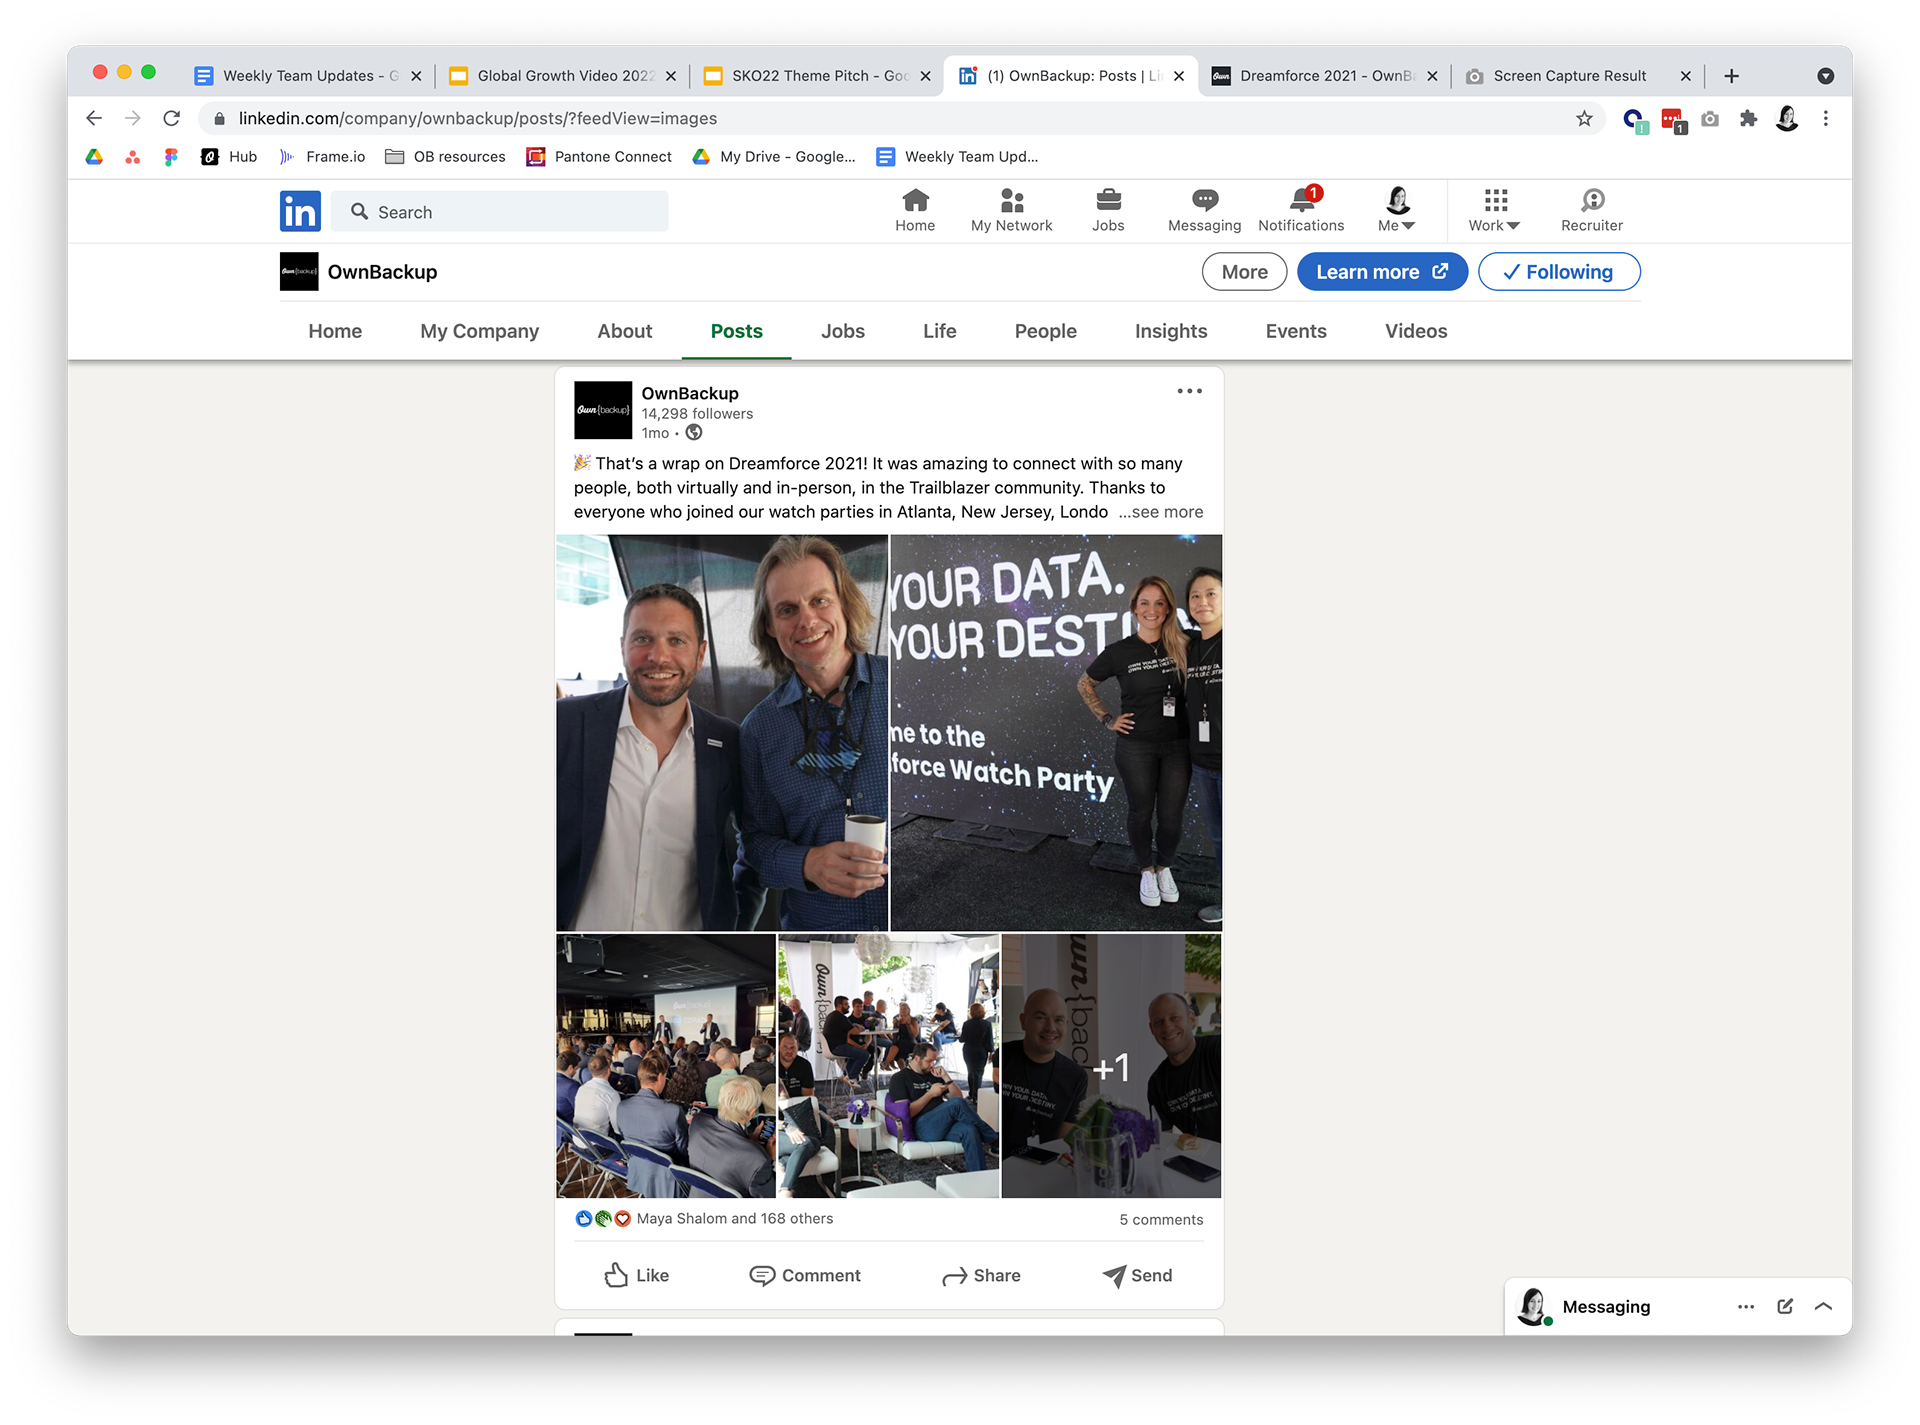
Task: Click the reactions icons on the post
Action: click(x=603, y=1218)
